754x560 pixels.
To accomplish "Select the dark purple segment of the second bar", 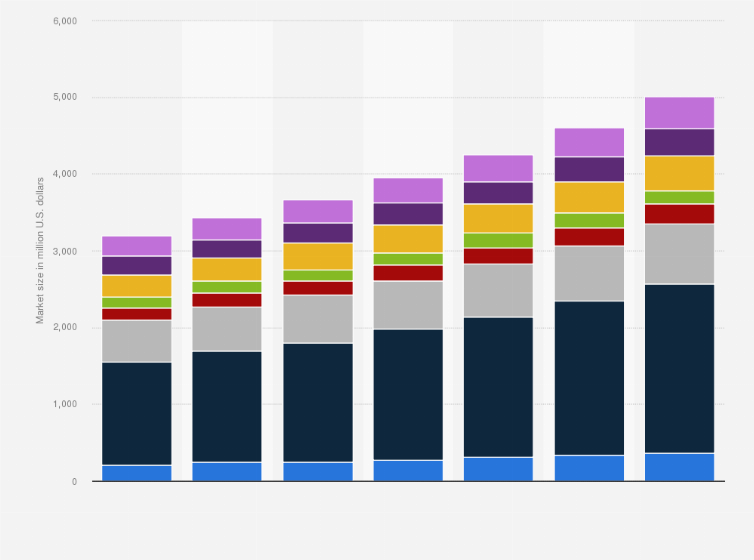I will (227, 249).
